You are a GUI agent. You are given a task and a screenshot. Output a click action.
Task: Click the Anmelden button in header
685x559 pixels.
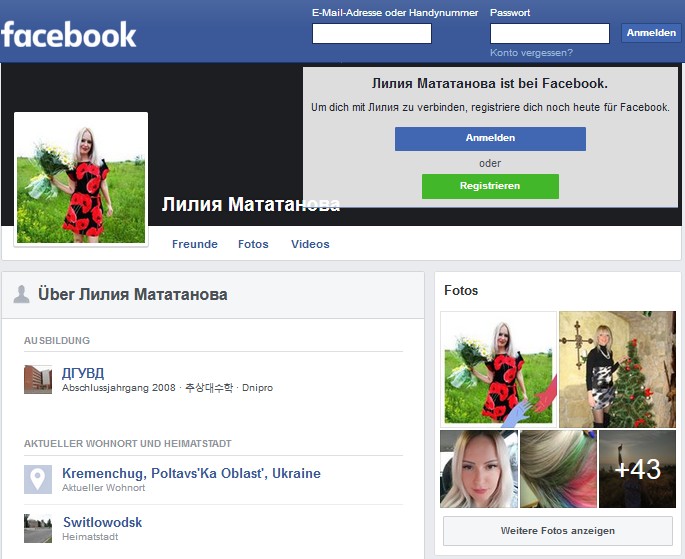pyautogui.click(x=651, y=33)
